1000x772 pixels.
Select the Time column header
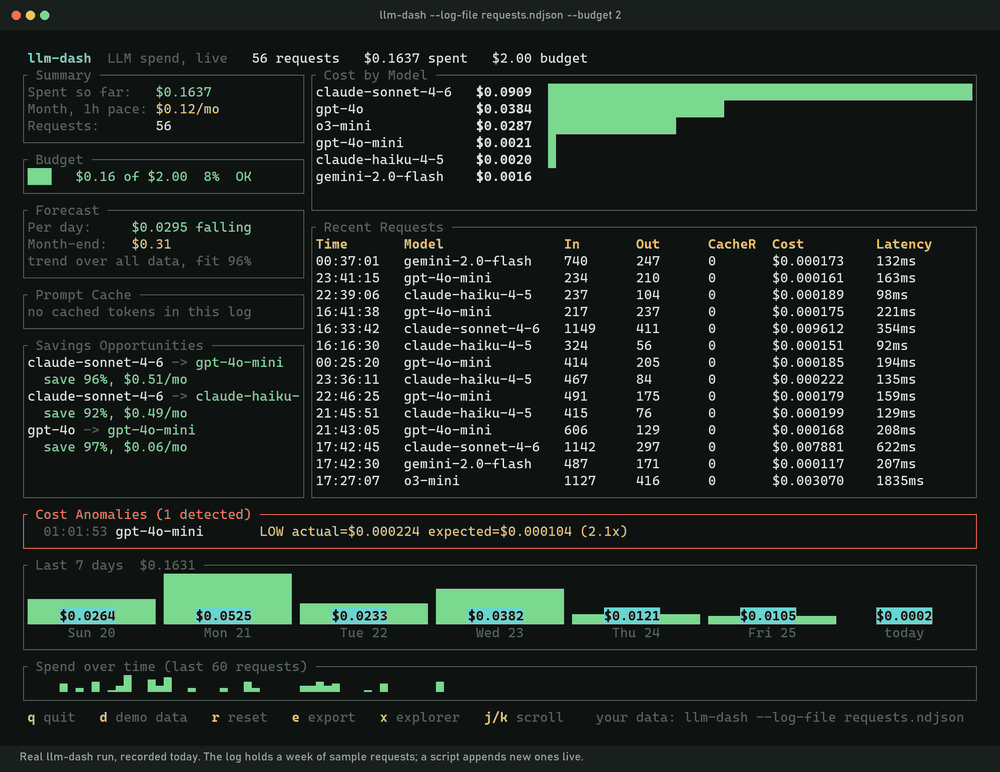(332, 244)
